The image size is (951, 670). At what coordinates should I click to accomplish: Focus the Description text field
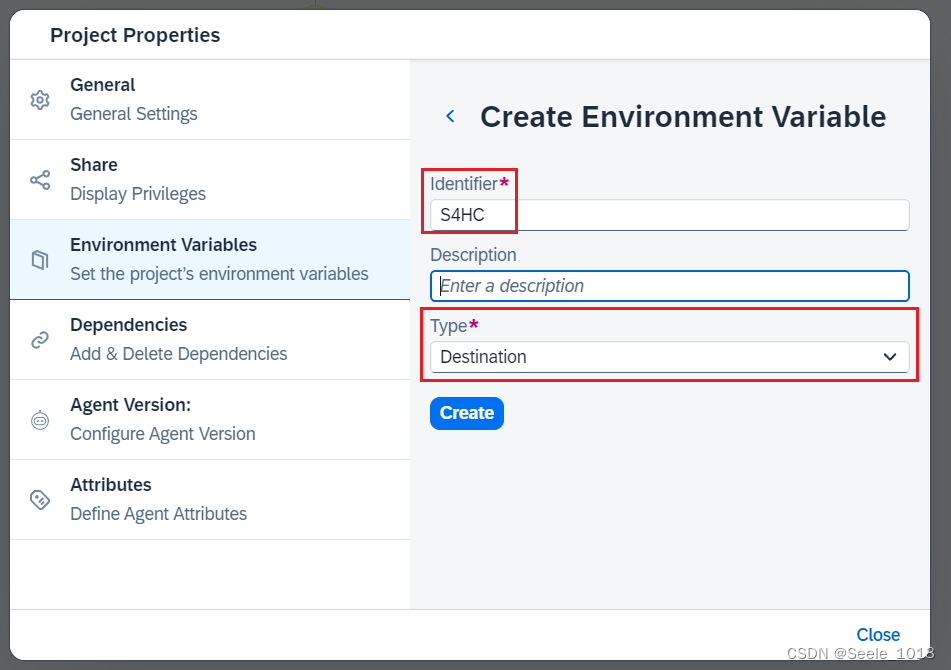(x=669, y=286)
